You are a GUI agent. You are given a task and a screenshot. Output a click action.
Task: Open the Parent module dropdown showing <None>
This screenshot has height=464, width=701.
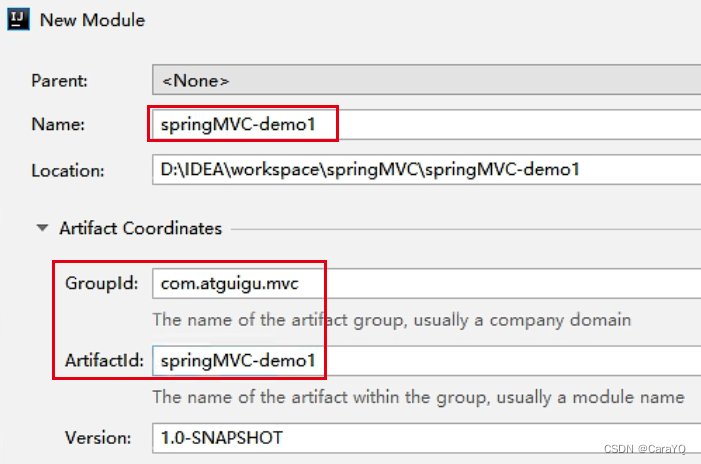point(427,80)
